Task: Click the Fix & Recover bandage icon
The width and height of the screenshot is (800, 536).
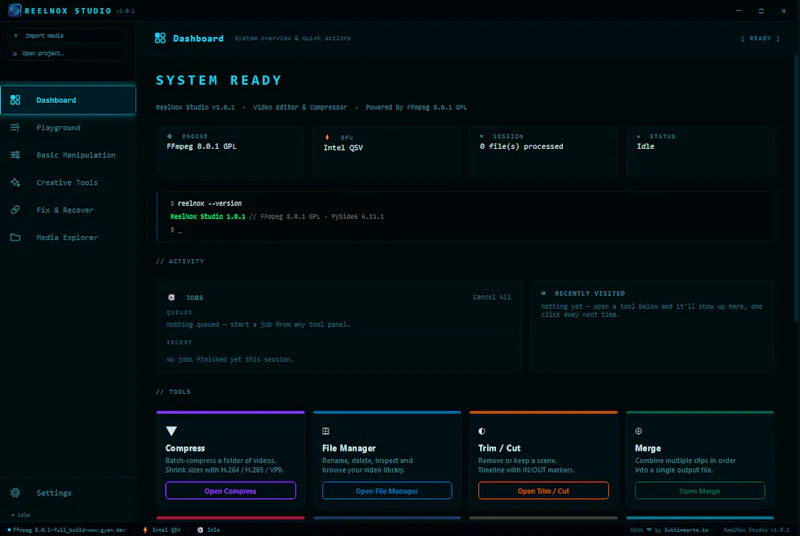Action: pos(15,210)
